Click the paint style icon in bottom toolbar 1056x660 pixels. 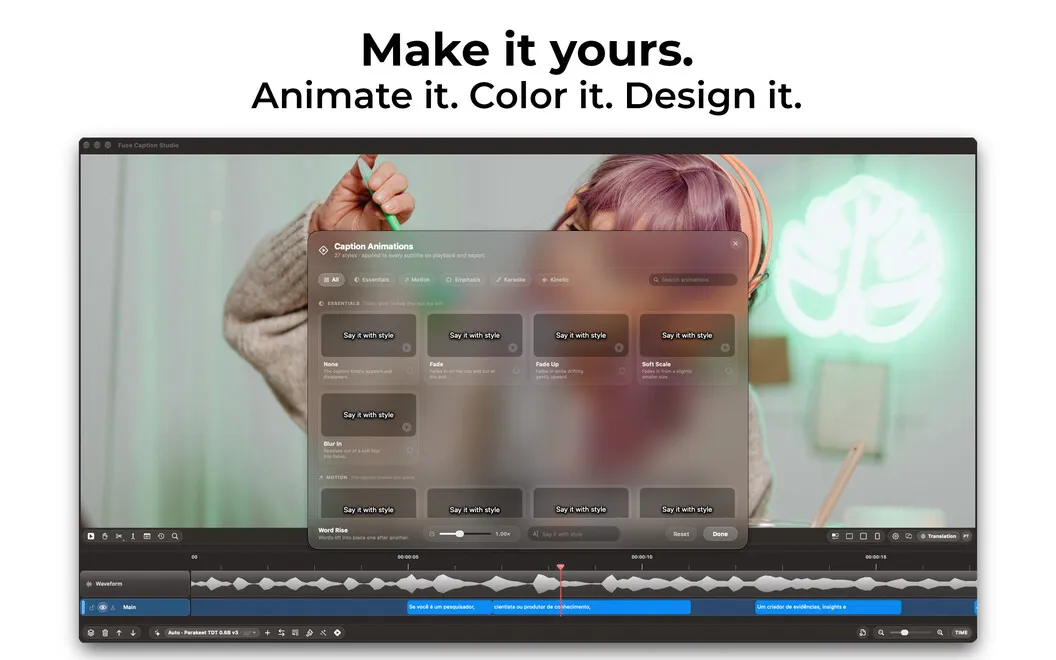pos(310,632)
